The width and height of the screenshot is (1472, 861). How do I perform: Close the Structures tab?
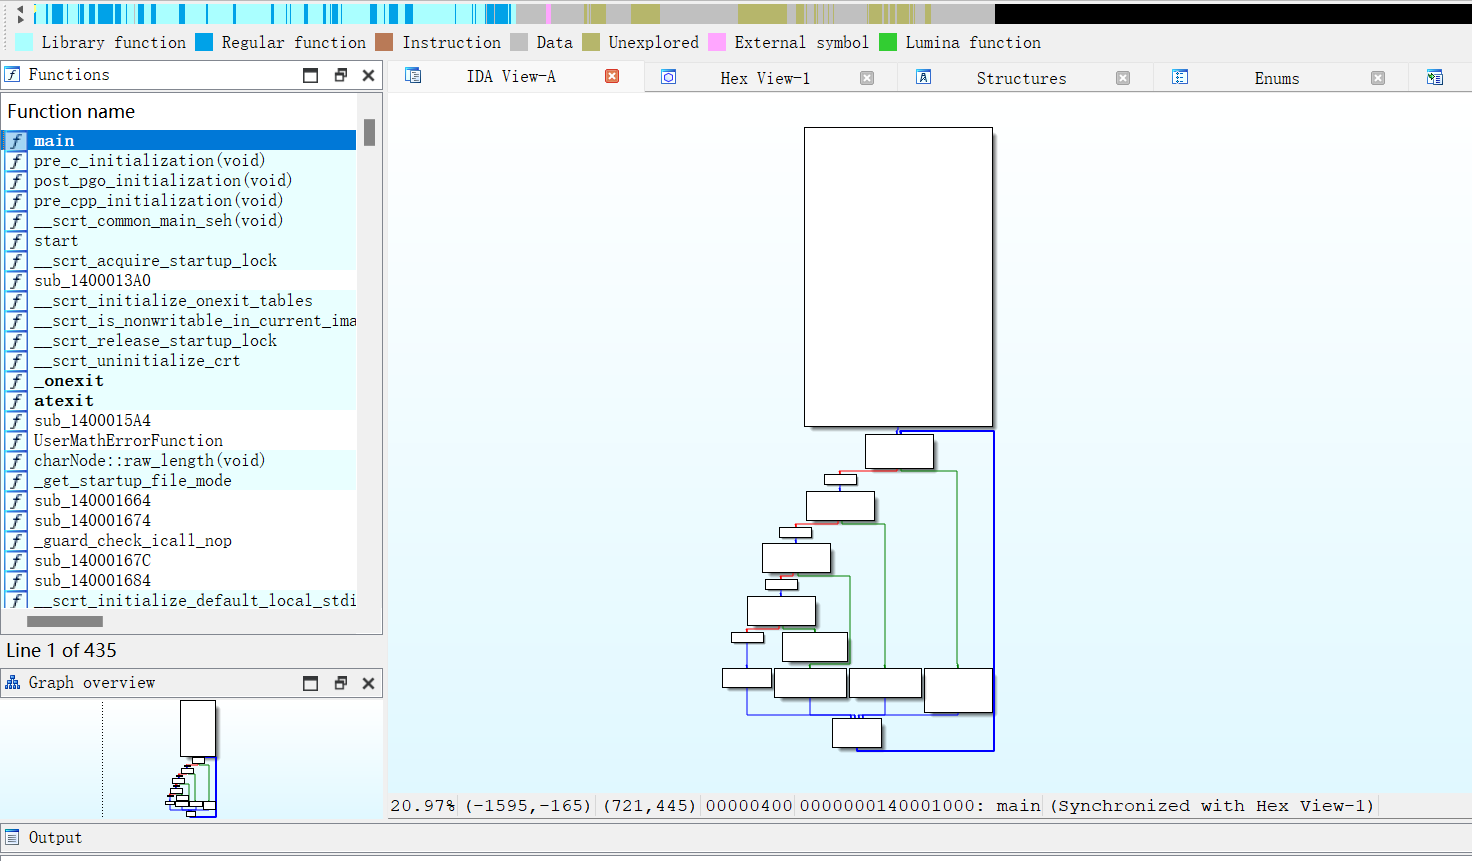1123,78
